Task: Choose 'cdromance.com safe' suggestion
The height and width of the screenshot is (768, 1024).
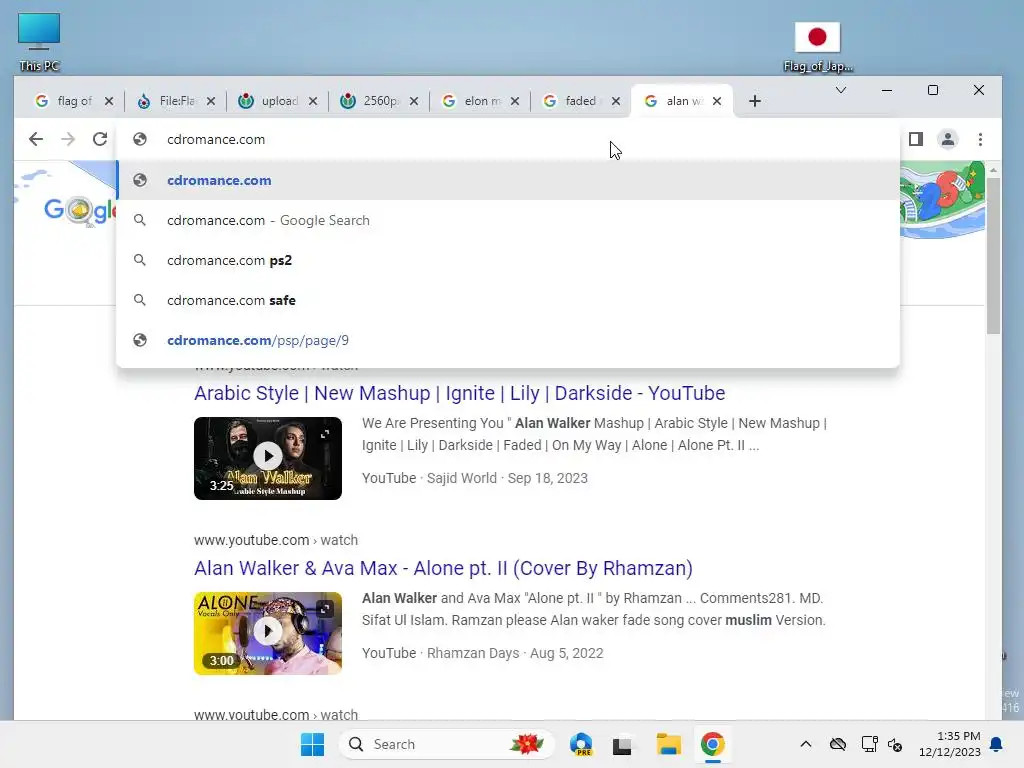Action: (x=508, y=300)
